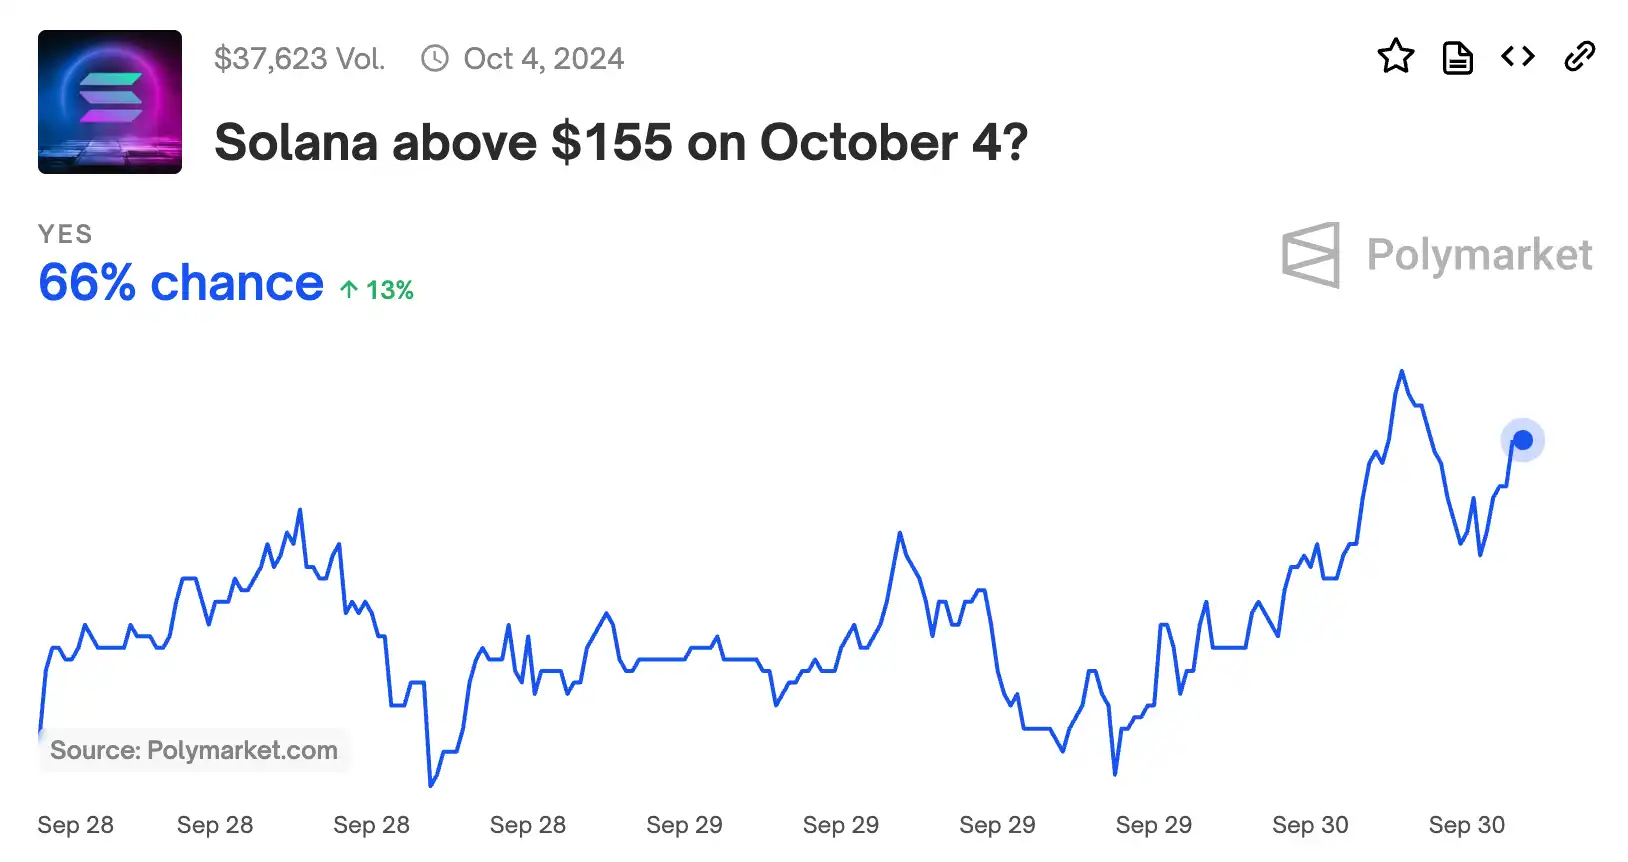Click the embed code icon
1628x862 pixels.
pos(1518,57)
